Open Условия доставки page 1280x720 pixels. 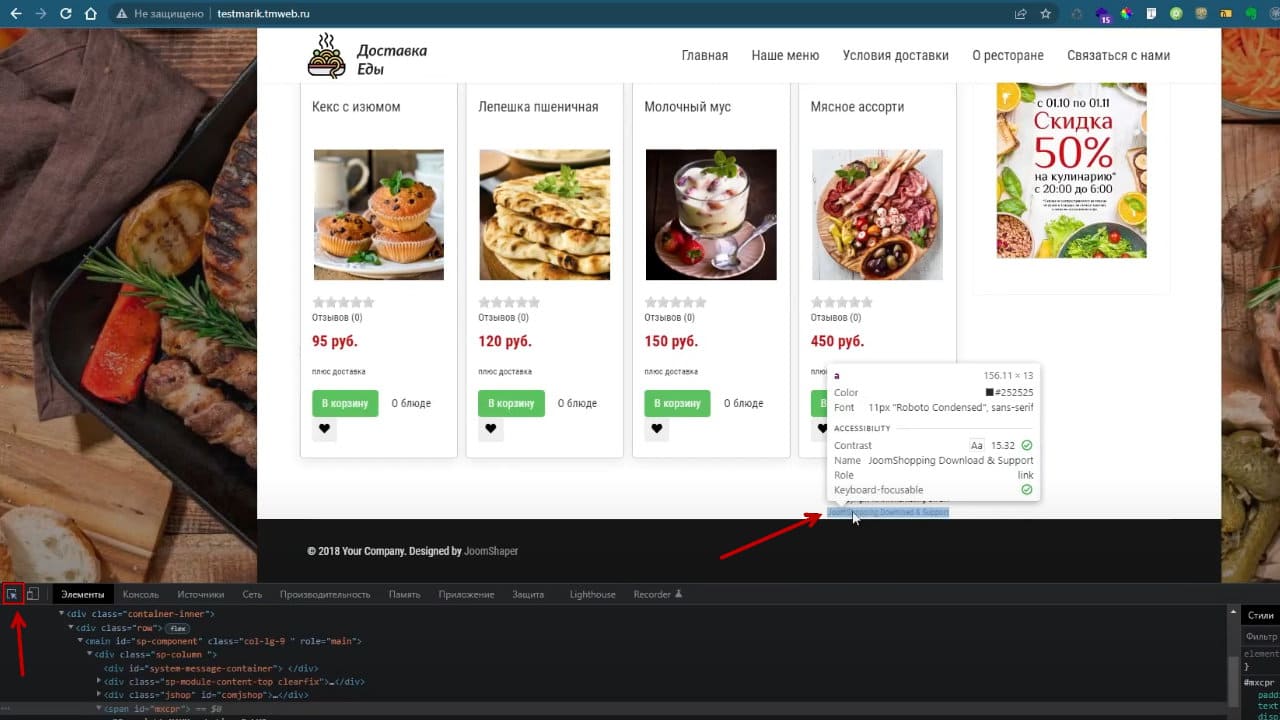point(895,56)
